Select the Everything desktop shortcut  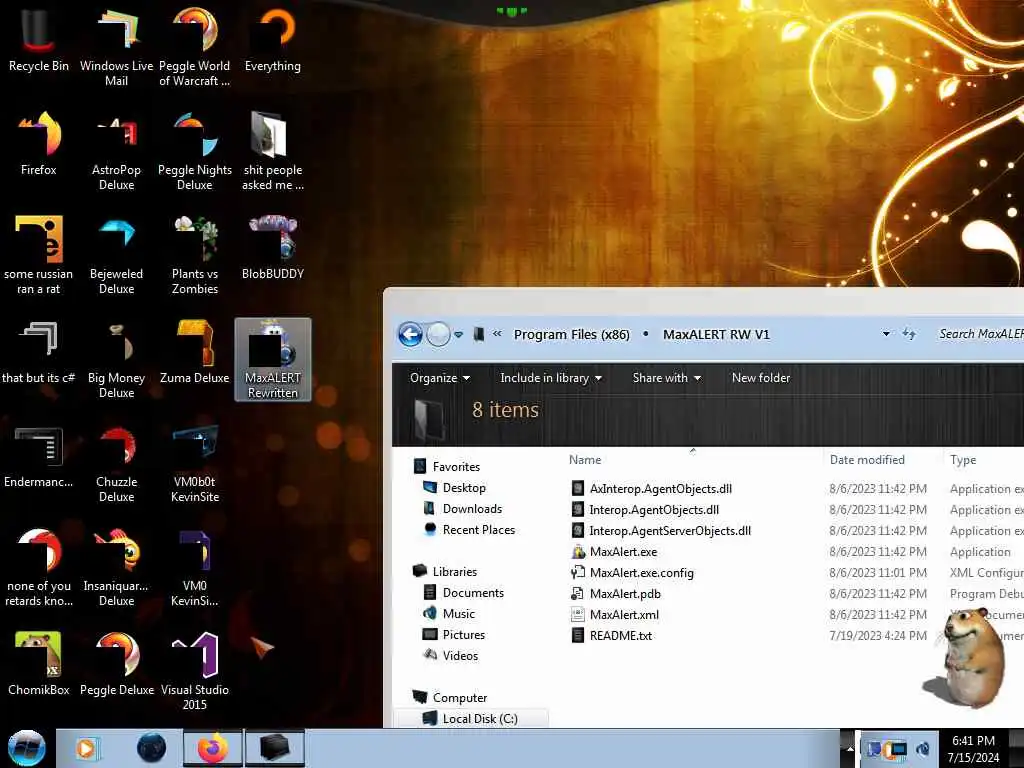273,39
